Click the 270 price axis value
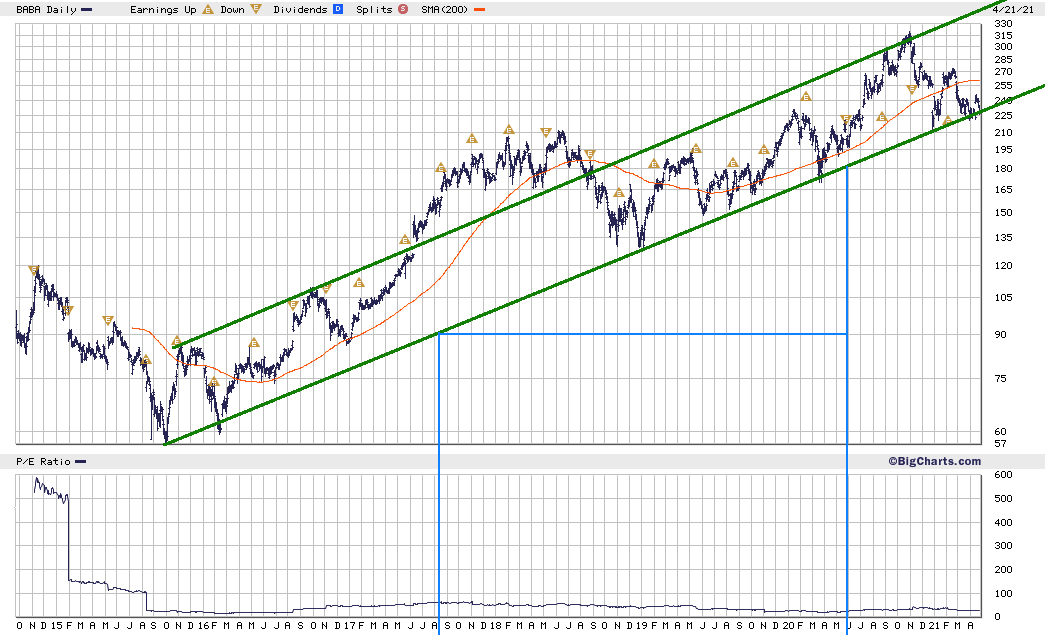Image resolution: width=1045 pixels, height=635 pixels. [x=1003, y=71]
